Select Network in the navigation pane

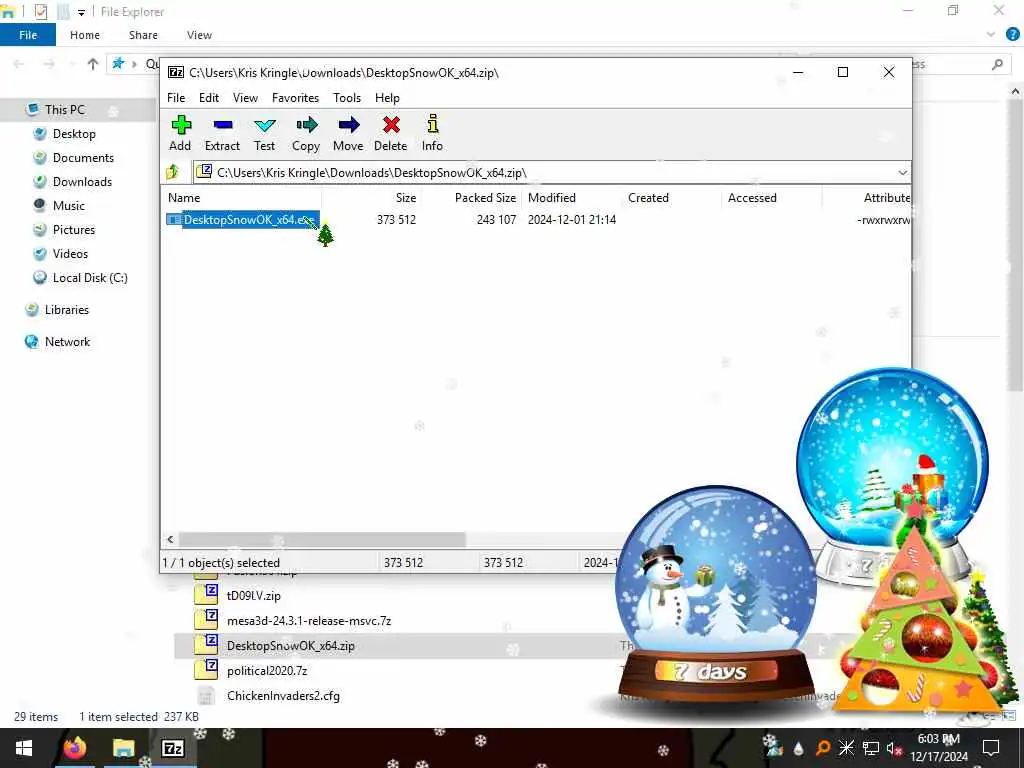click(67, 342)
